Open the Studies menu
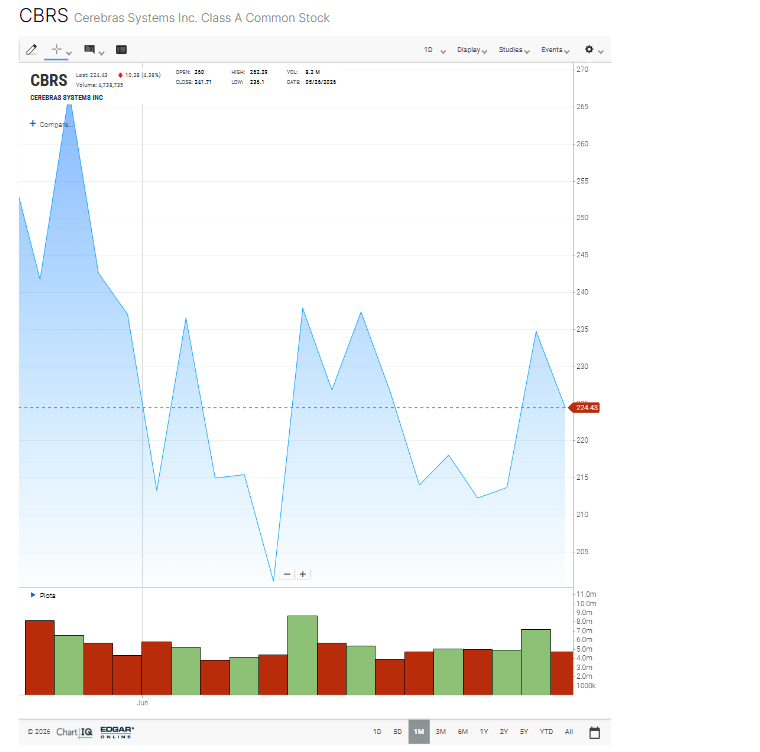The width and height of the screenshot is (760, 752). (x=514, y=50)
